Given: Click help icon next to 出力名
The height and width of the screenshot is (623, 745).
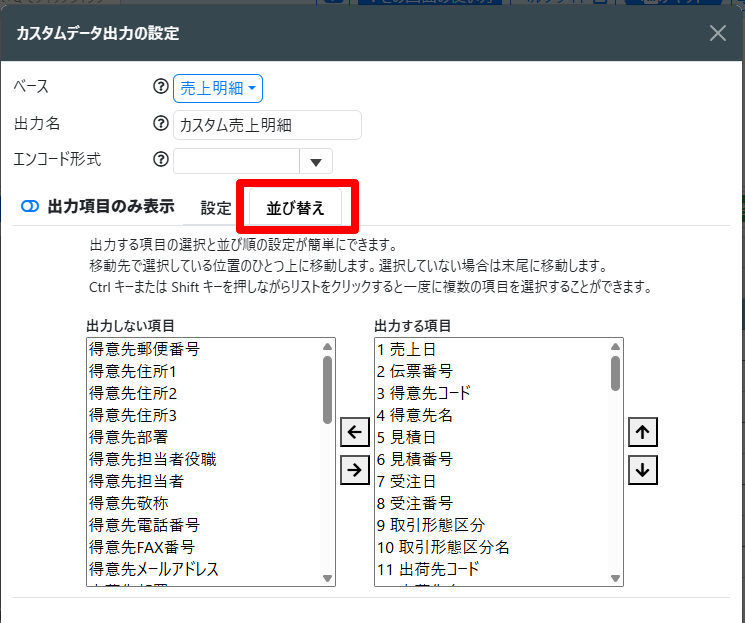Looking at the screenshot, I should pyautogui.click(x=160, y=124).
